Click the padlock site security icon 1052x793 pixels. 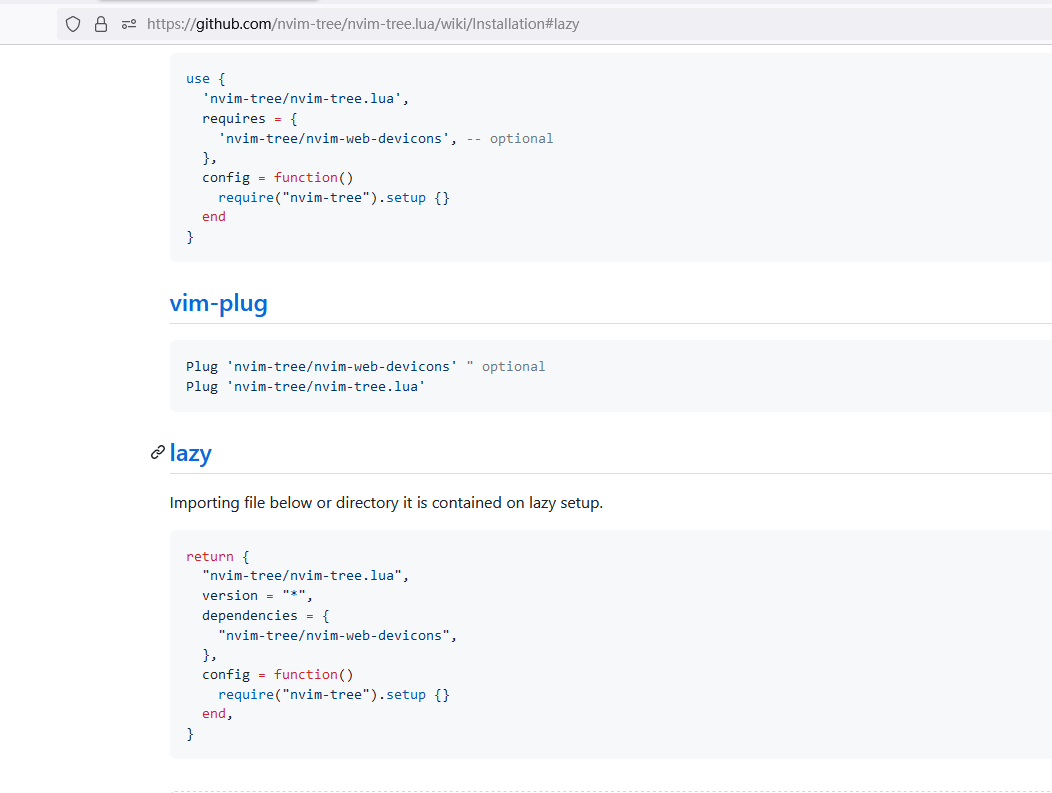101,24
